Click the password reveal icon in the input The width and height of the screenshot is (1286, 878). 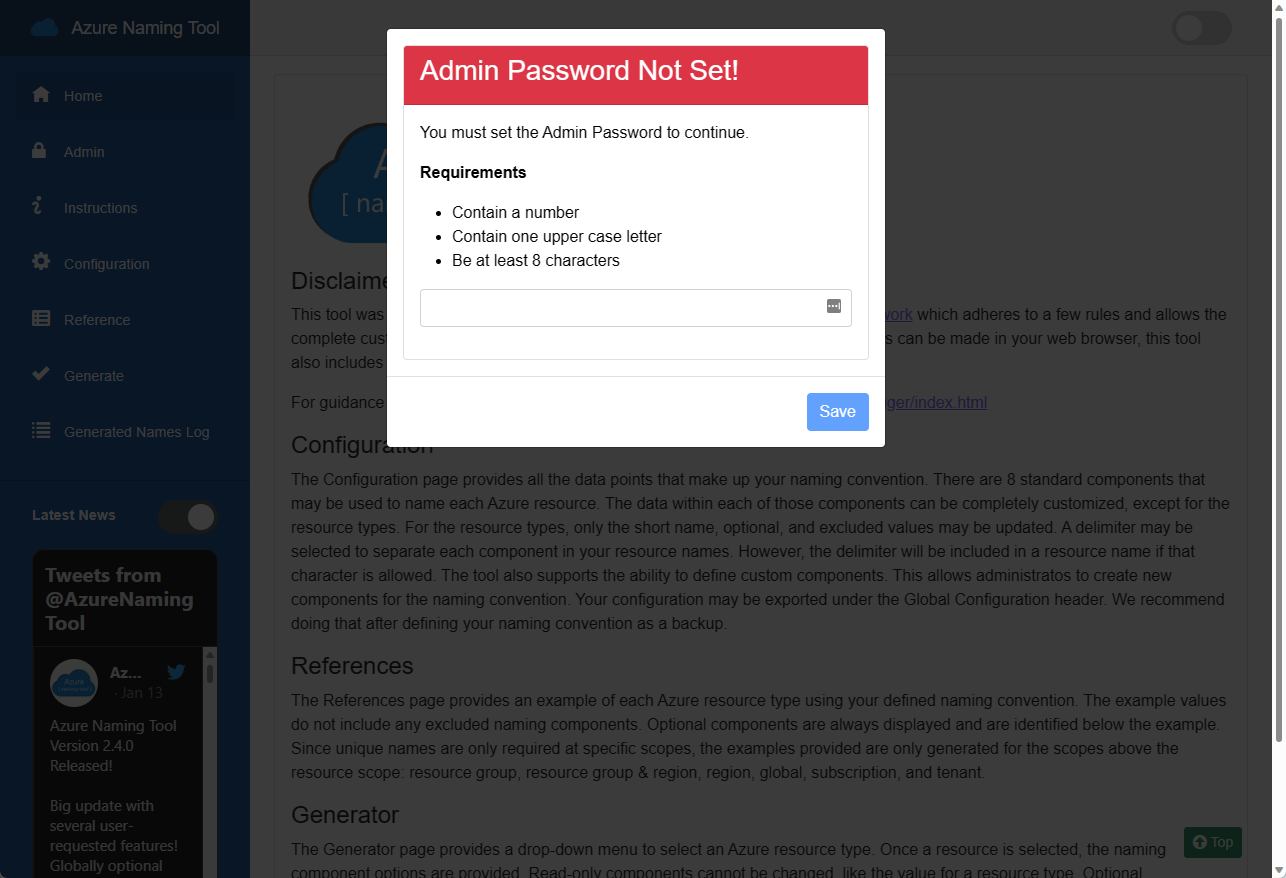(833, 307)
